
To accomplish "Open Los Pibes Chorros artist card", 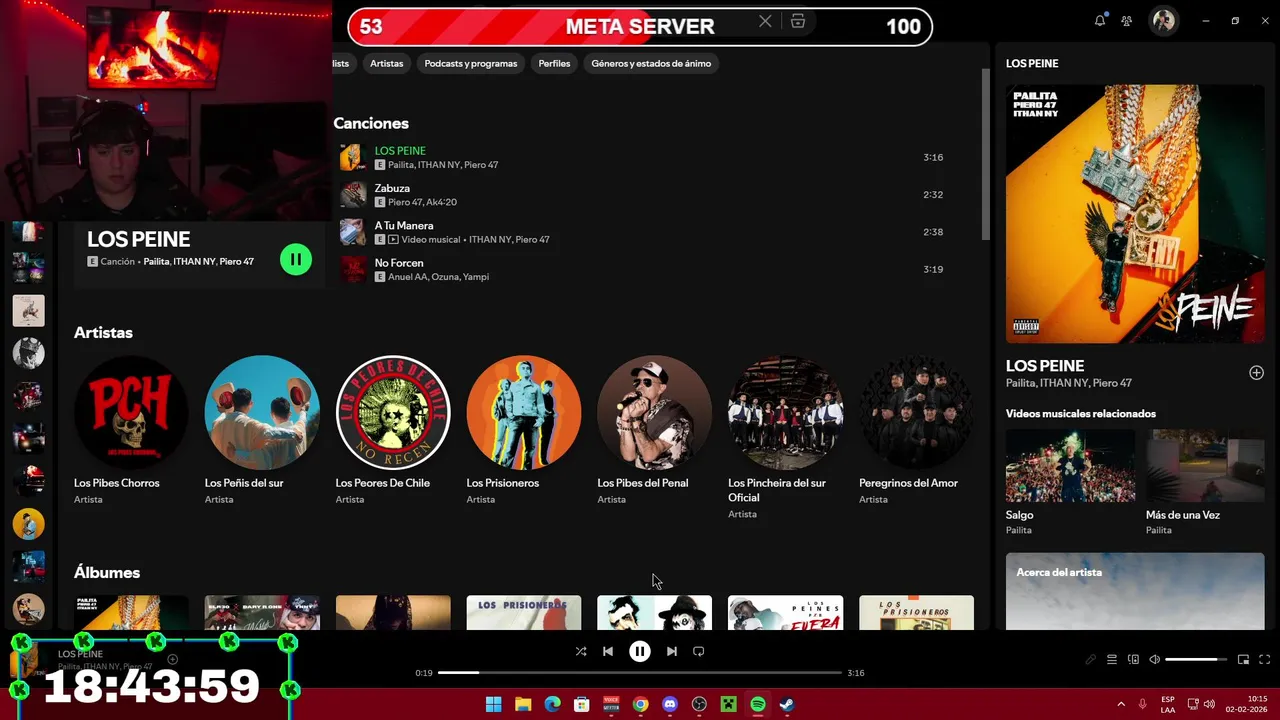I will coord(131,431).
